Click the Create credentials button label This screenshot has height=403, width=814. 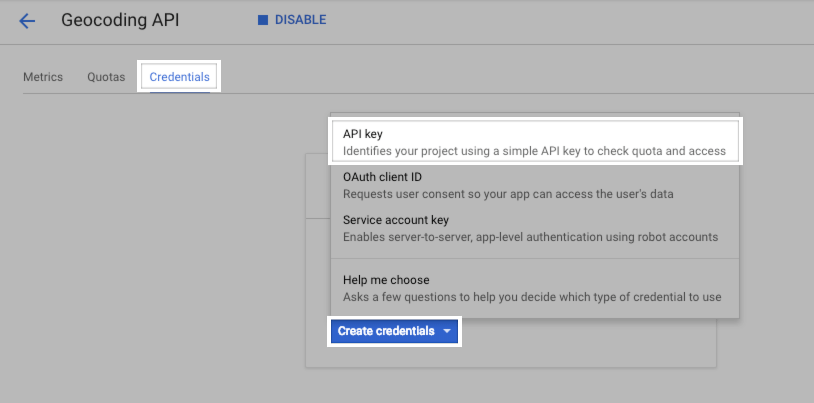(386, 331)
